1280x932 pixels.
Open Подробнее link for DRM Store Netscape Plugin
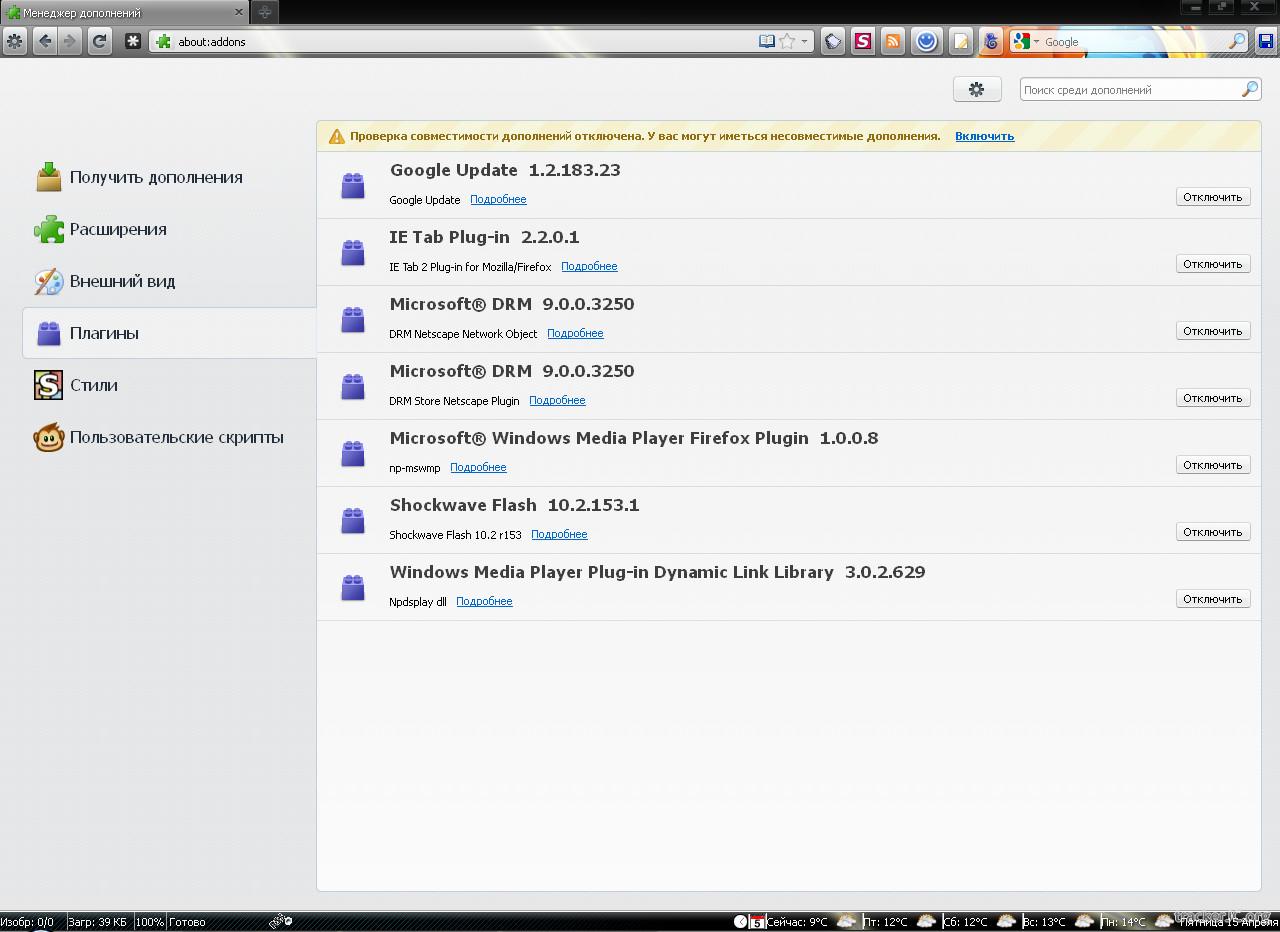click(x=557, y=400)
